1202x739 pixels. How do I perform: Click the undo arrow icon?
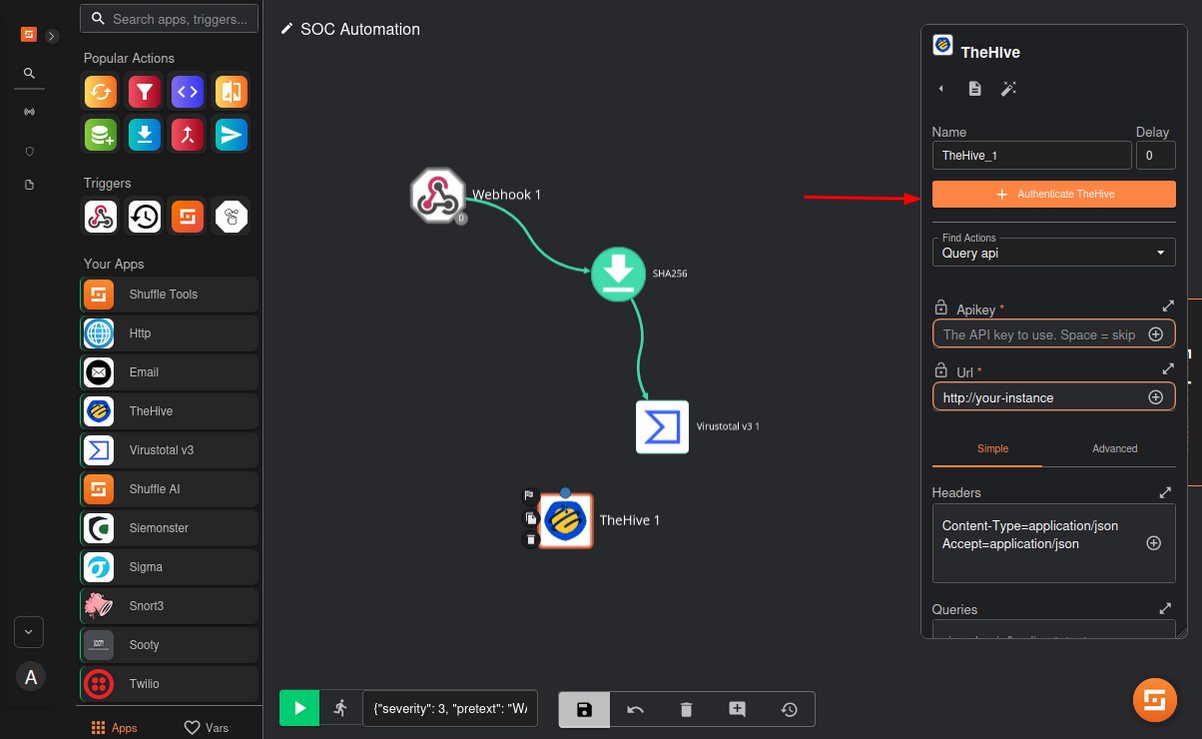coord(635,709)
